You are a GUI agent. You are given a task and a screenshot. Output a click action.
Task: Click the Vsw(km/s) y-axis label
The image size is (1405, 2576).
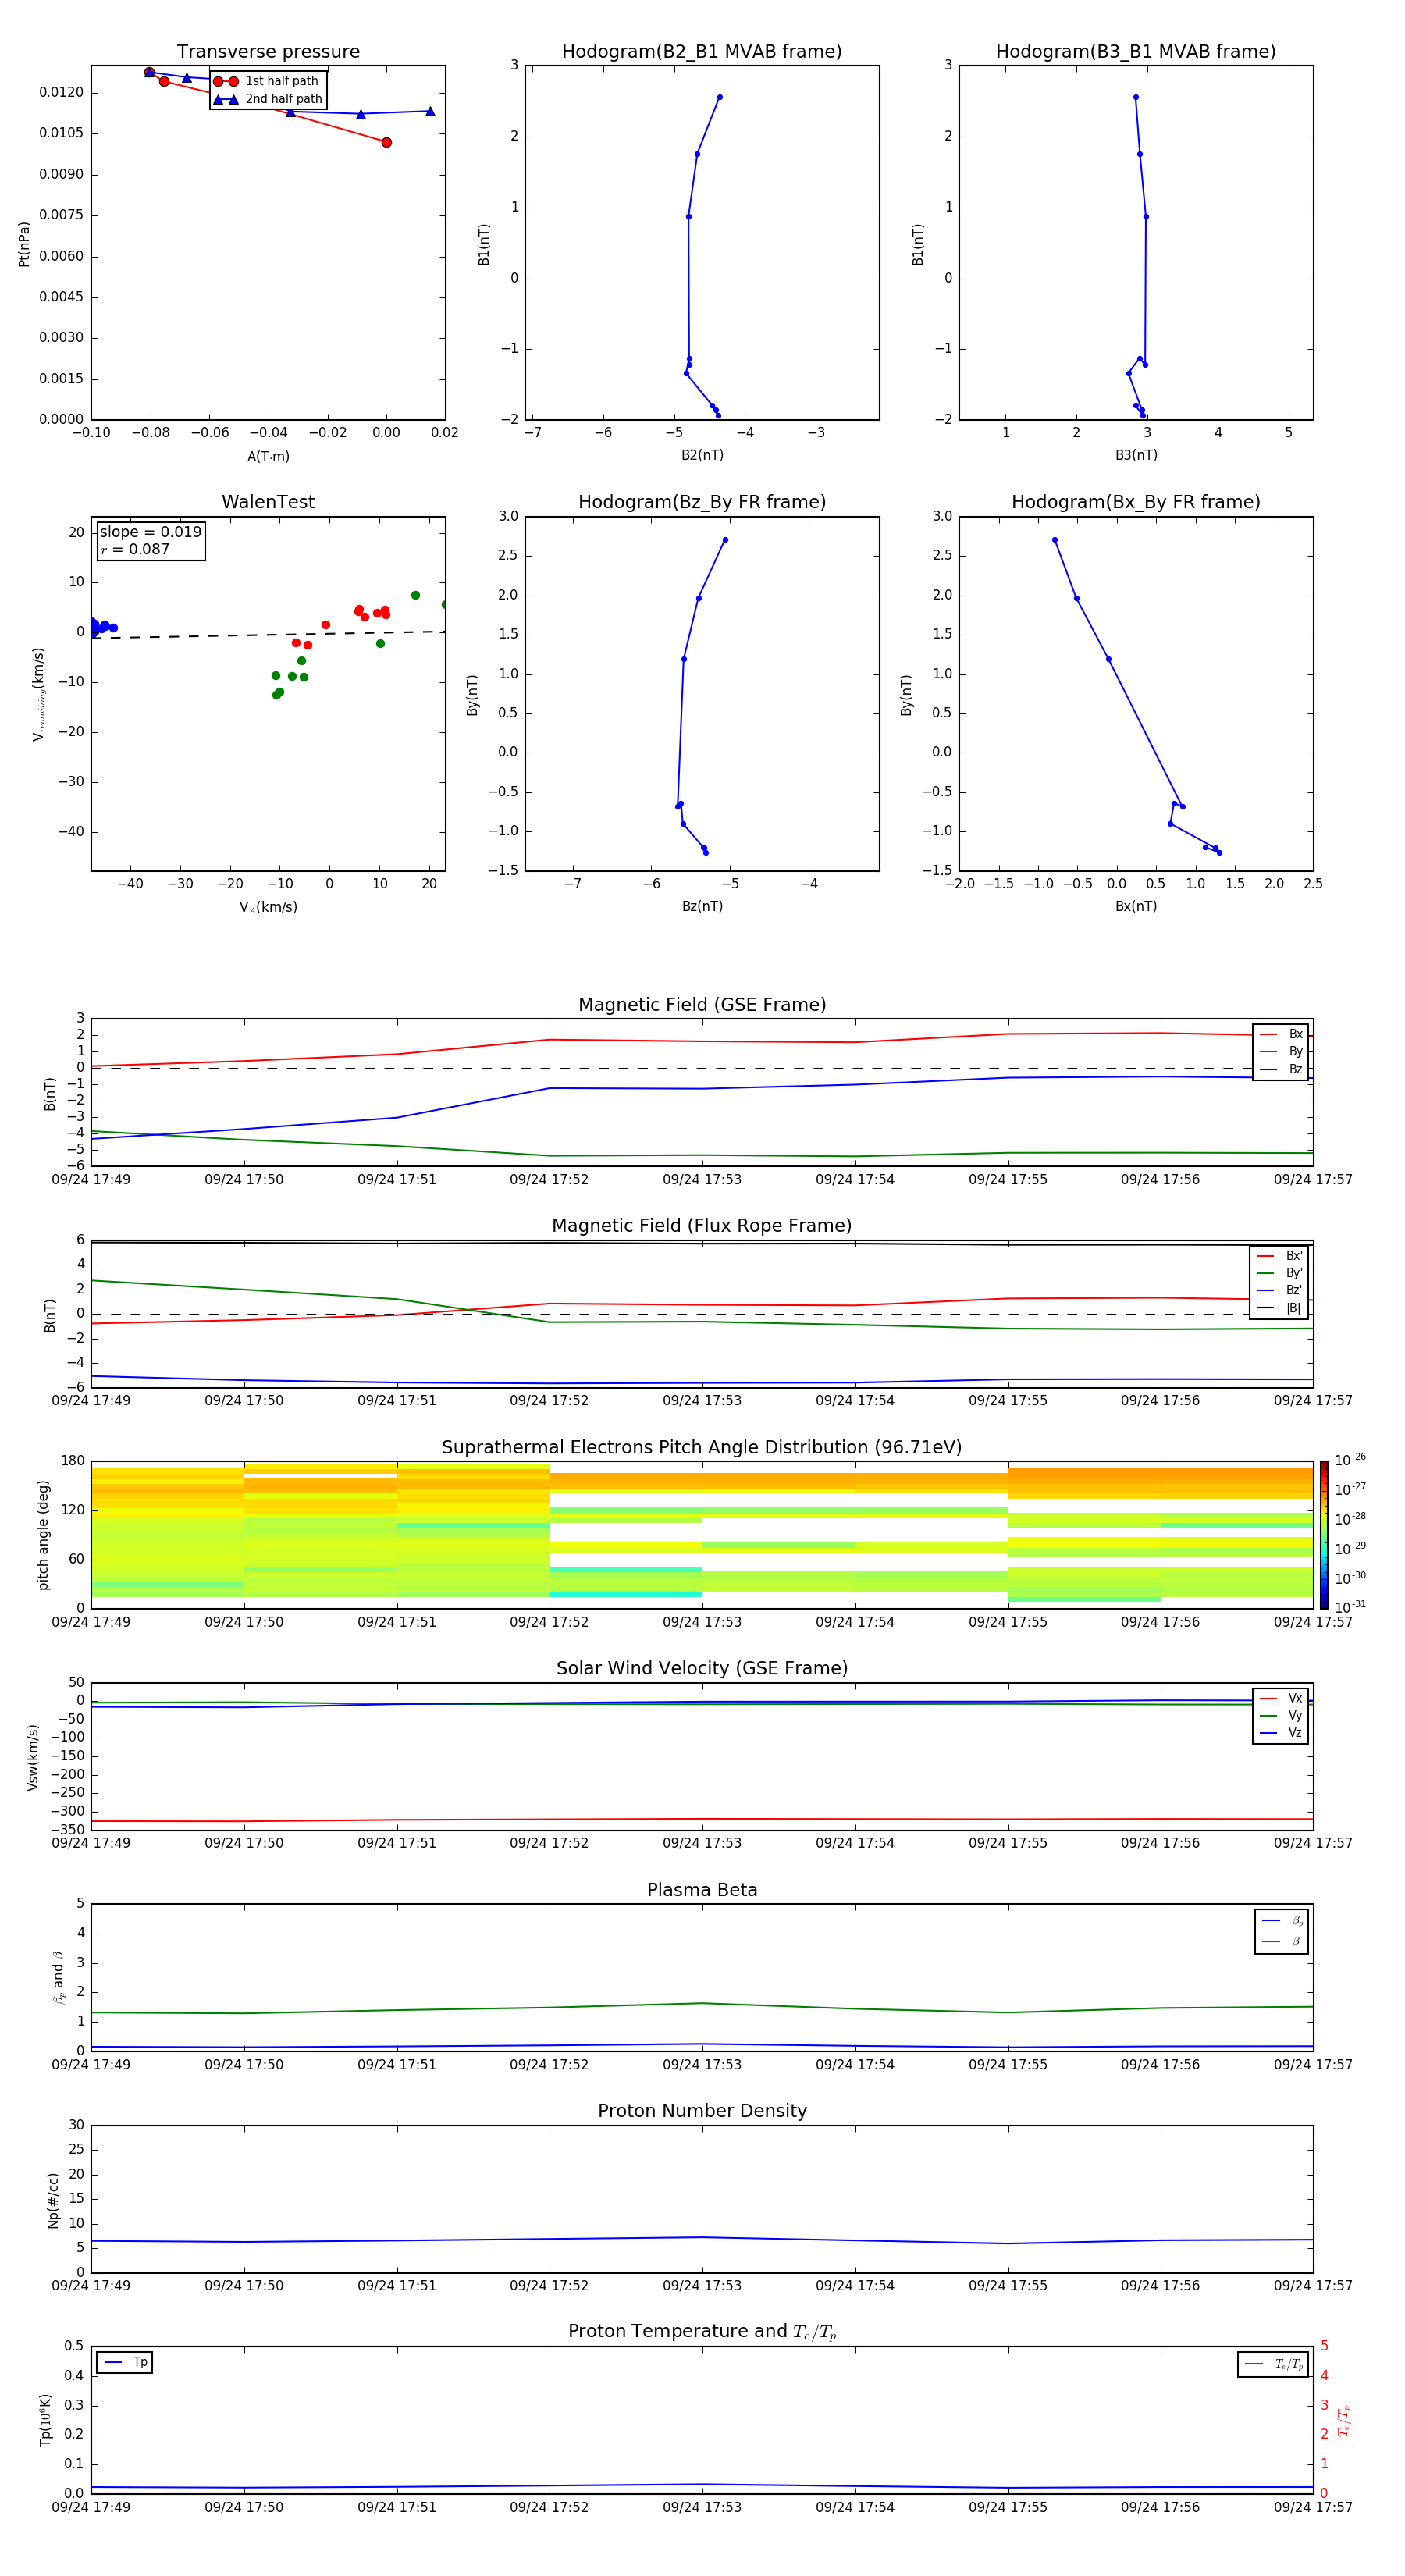tap(32, 1757)
